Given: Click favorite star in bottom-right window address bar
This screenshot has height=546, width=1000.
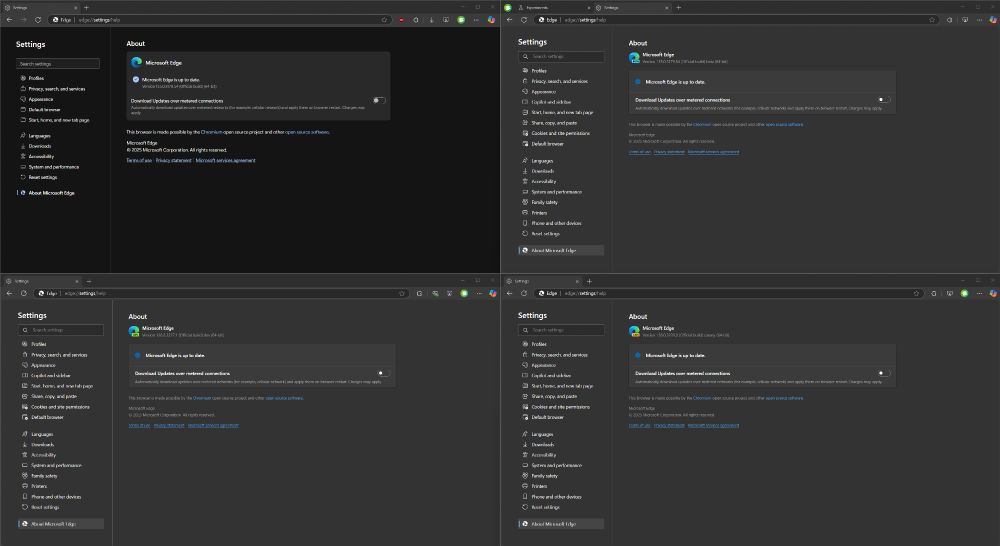Looking at the screenshot, I should (916, 293).
